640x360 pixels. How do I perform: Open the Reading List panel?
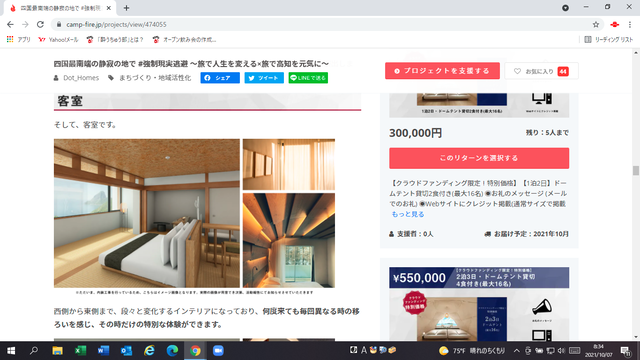pos(609,40)
